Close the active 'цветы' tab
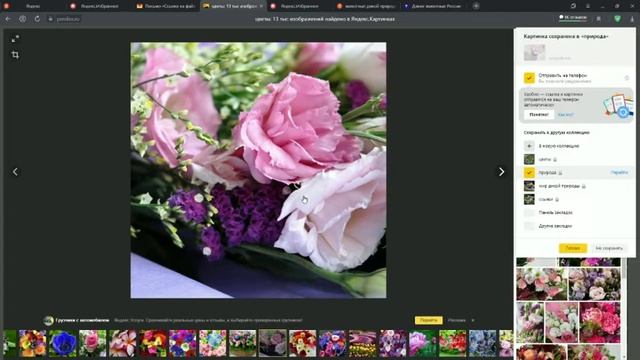Screen dimensions: 640x360 pyautogui.click(x=261, y=6)
